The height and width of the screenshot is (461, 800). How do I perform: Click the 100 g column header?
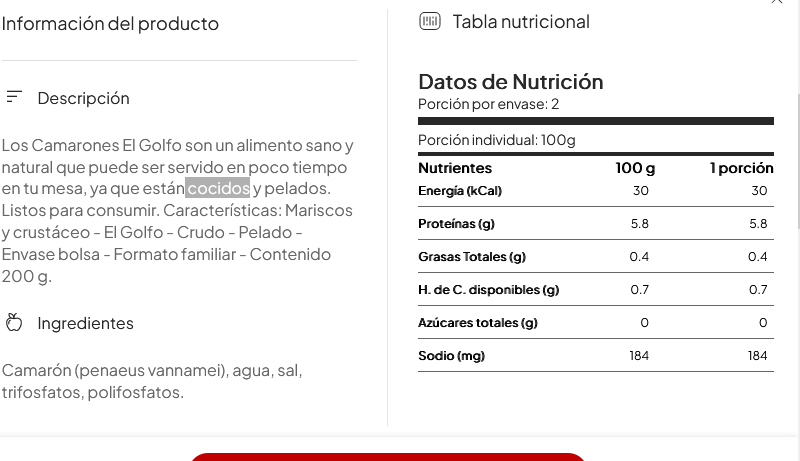(x=635, y=168)
